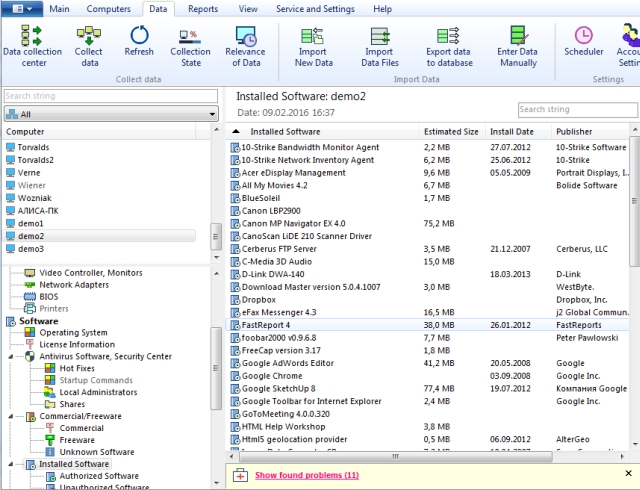Collapse the Commercial/Freeware tree node

(x=12, y=416)
